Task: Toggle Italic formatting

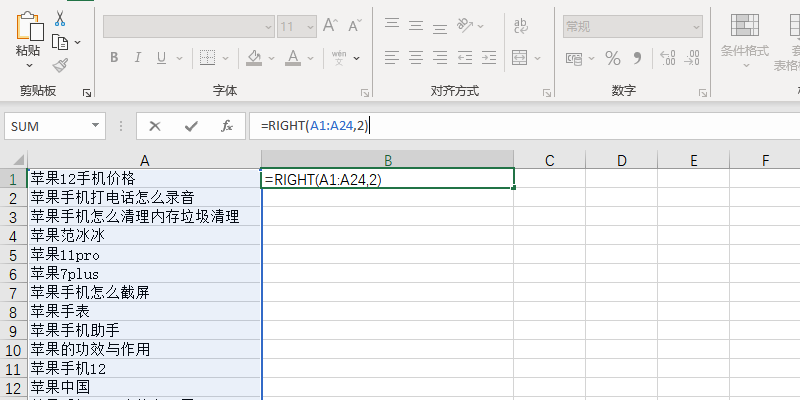Action: [x=137, y=58]
